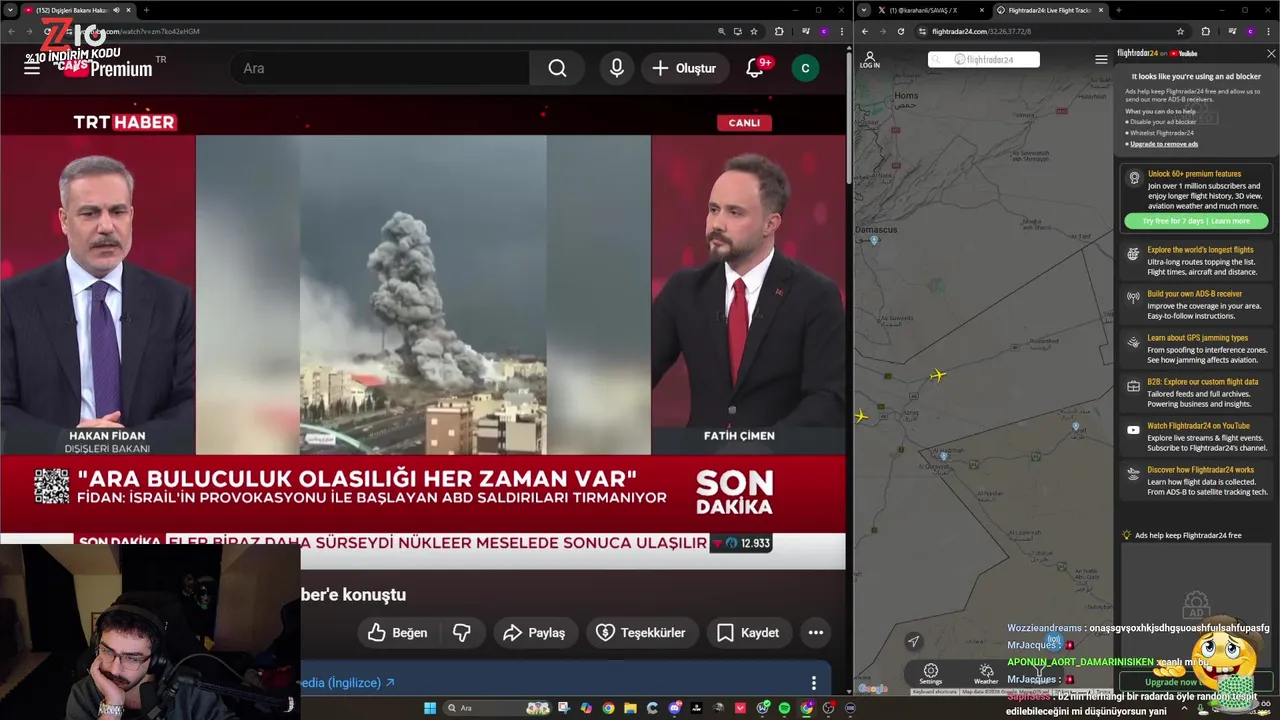This screenshot has height=720, width=1280.
Task: Open the vertical dots menu in description card
Action: coord(814,683)
